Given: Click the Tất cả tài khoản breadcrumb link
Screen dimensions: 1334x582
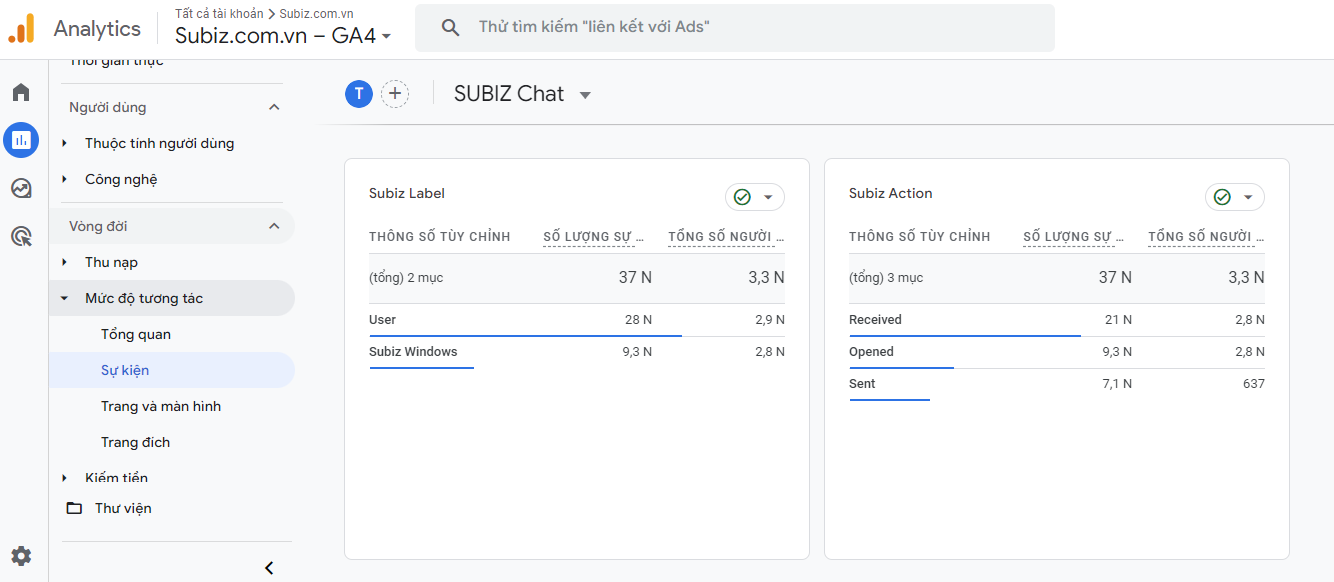Looking at the screenshot, I should click(219, 13).
